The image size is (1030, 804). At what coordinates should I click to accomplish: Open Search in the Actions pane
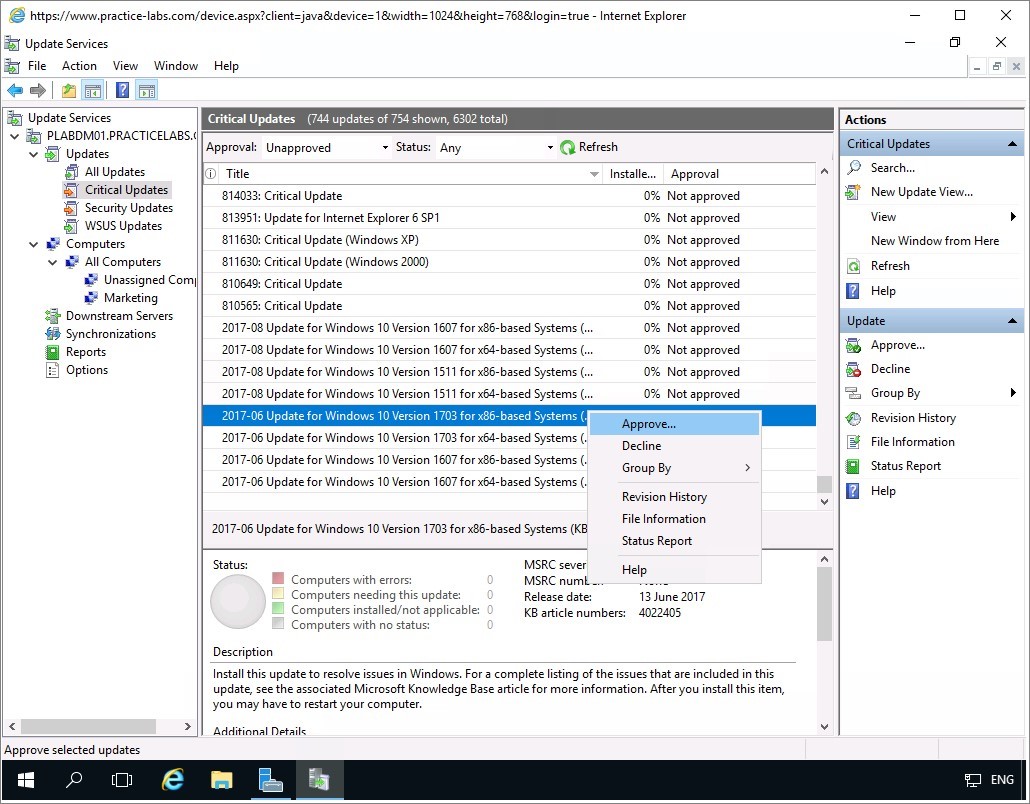click(x=892, y=168)
